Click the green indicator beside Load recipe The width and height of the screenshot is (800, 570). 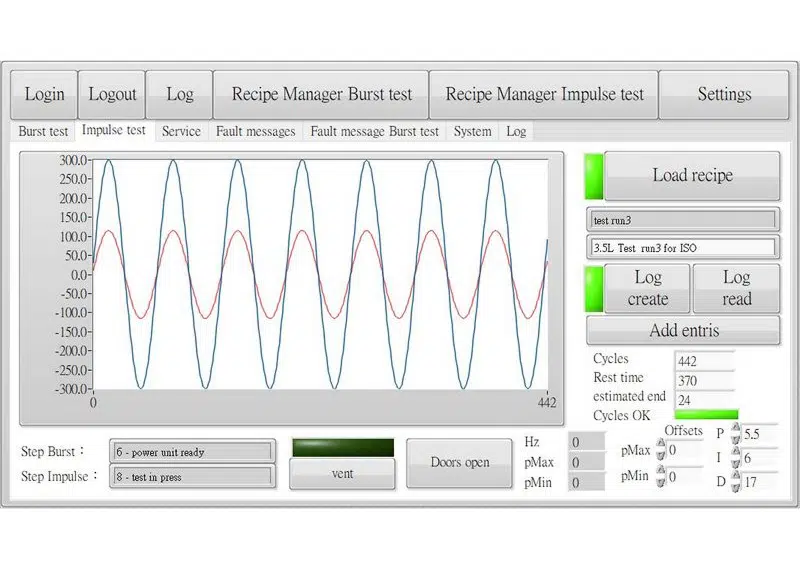point(594,176)
